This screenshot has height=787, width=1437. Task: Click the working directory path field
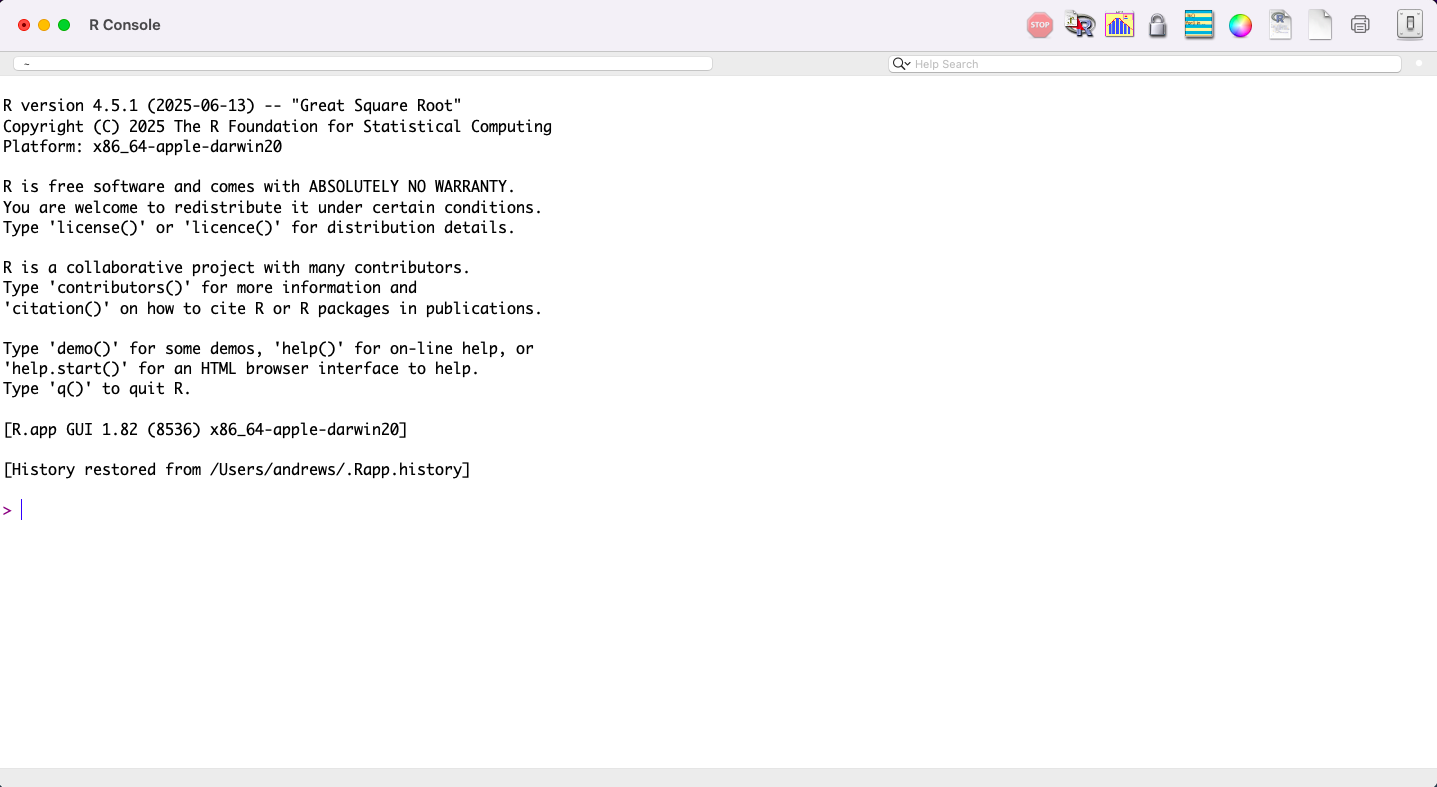[362, 64]
